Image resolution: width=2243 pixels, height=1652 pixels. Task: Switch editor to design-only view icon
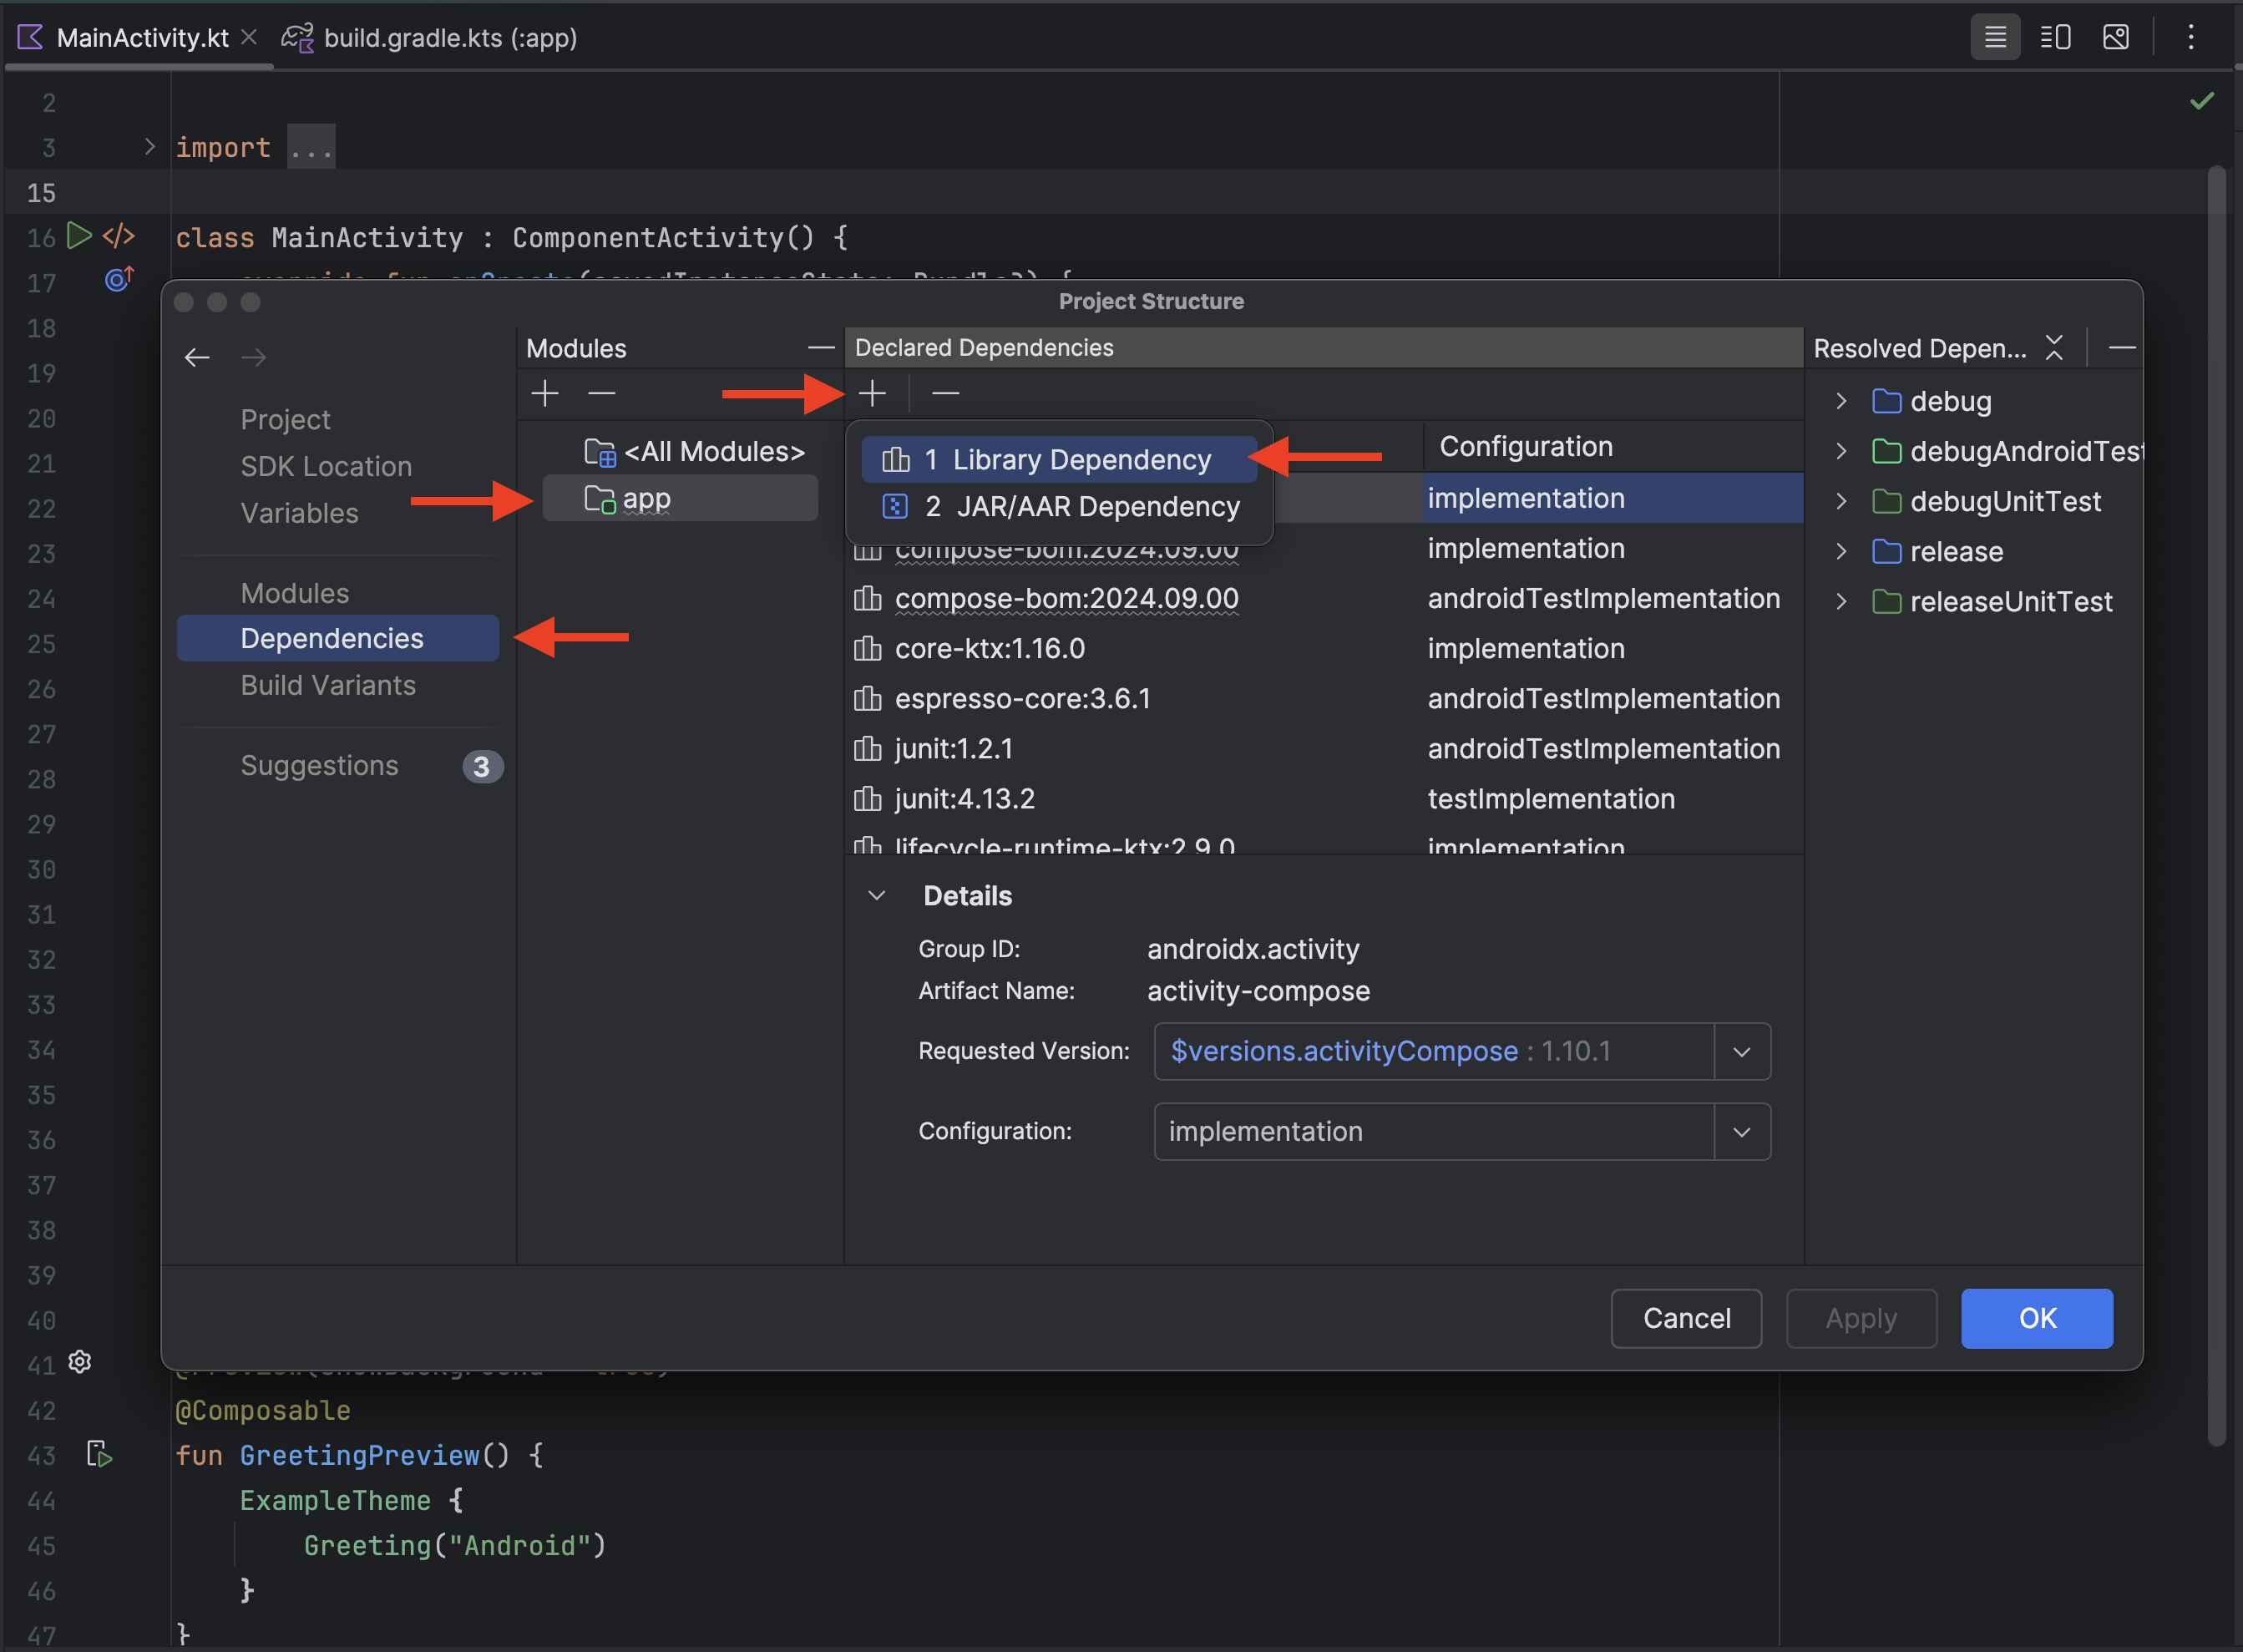click(x=2115, y=38)
